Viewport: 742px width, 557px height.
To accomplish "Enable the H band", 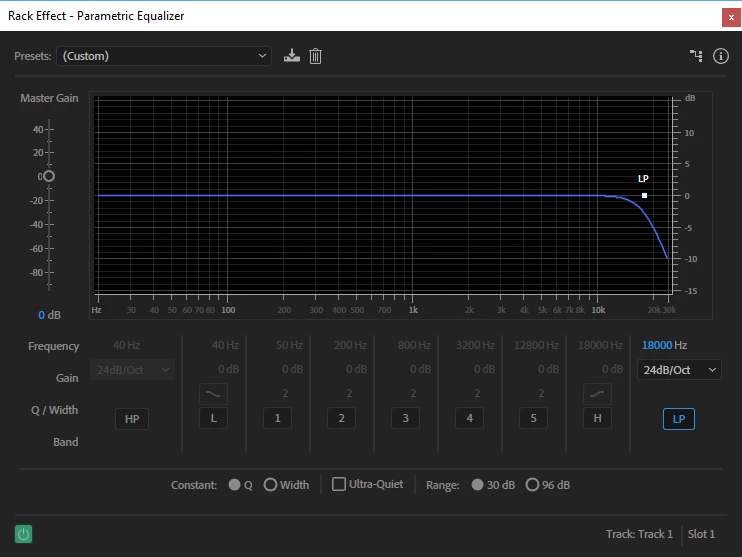I will tap(597, 418).
